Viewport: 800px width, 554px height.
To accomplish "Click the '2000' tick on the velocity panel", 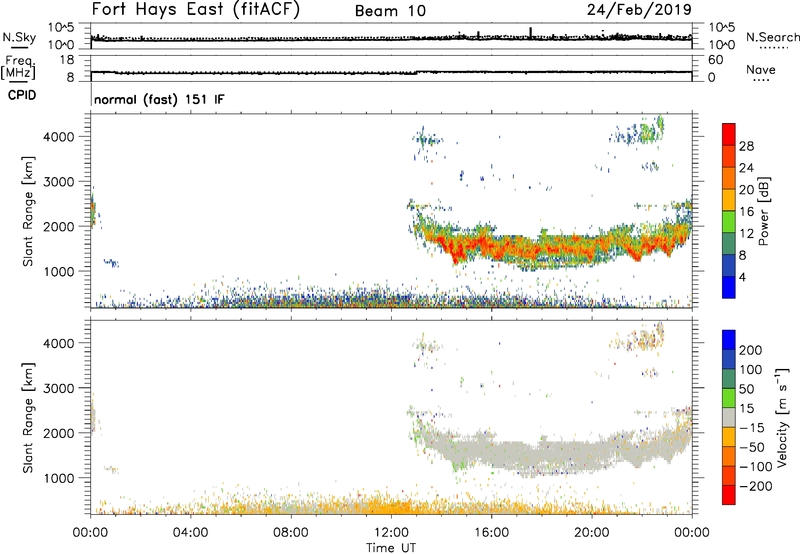I will (x=59, y=433).
